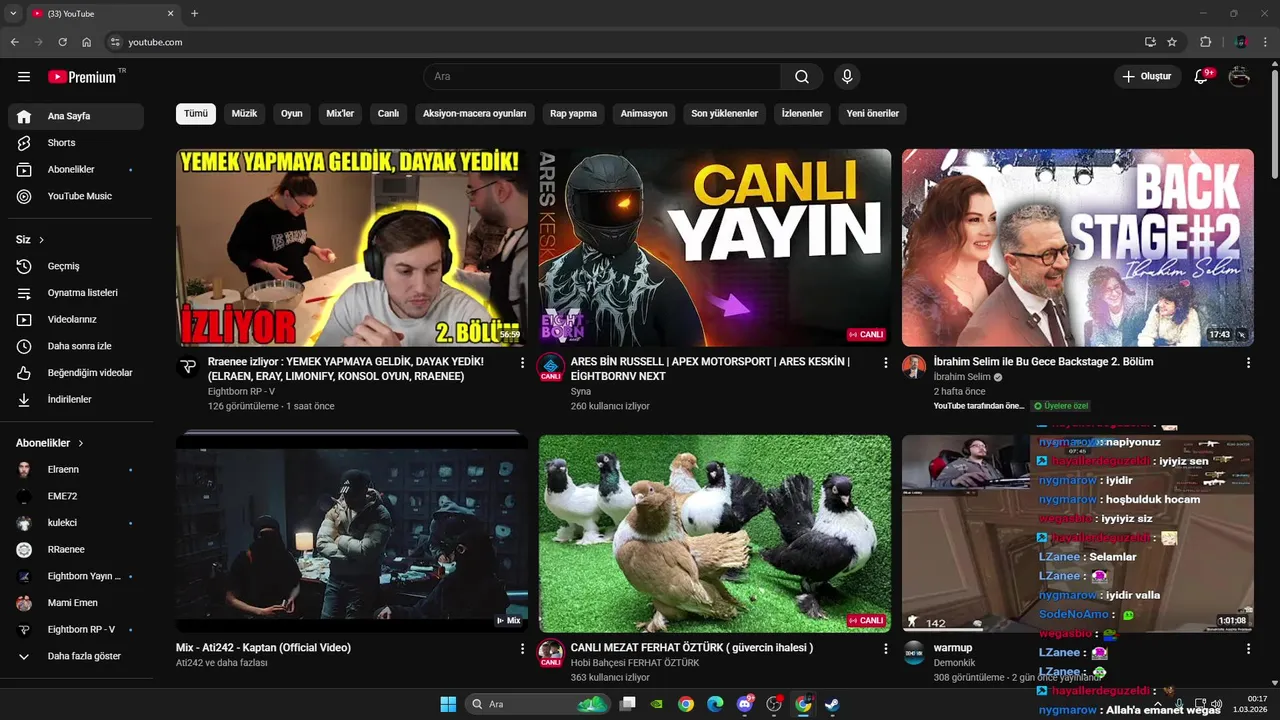Play the pigeon auction live thumbnail
The image size is (1280, 720).
tap(715, 533)
